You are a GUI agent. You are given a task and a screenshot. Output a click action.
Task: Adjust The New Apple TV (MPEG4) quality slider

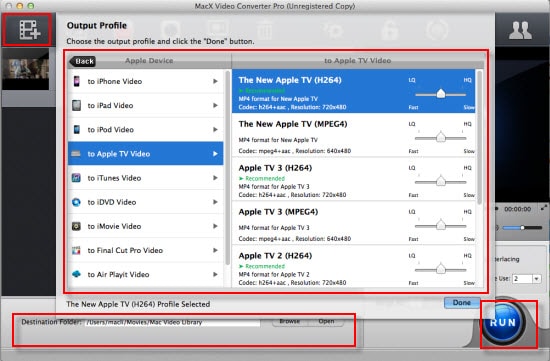(441, 138)
